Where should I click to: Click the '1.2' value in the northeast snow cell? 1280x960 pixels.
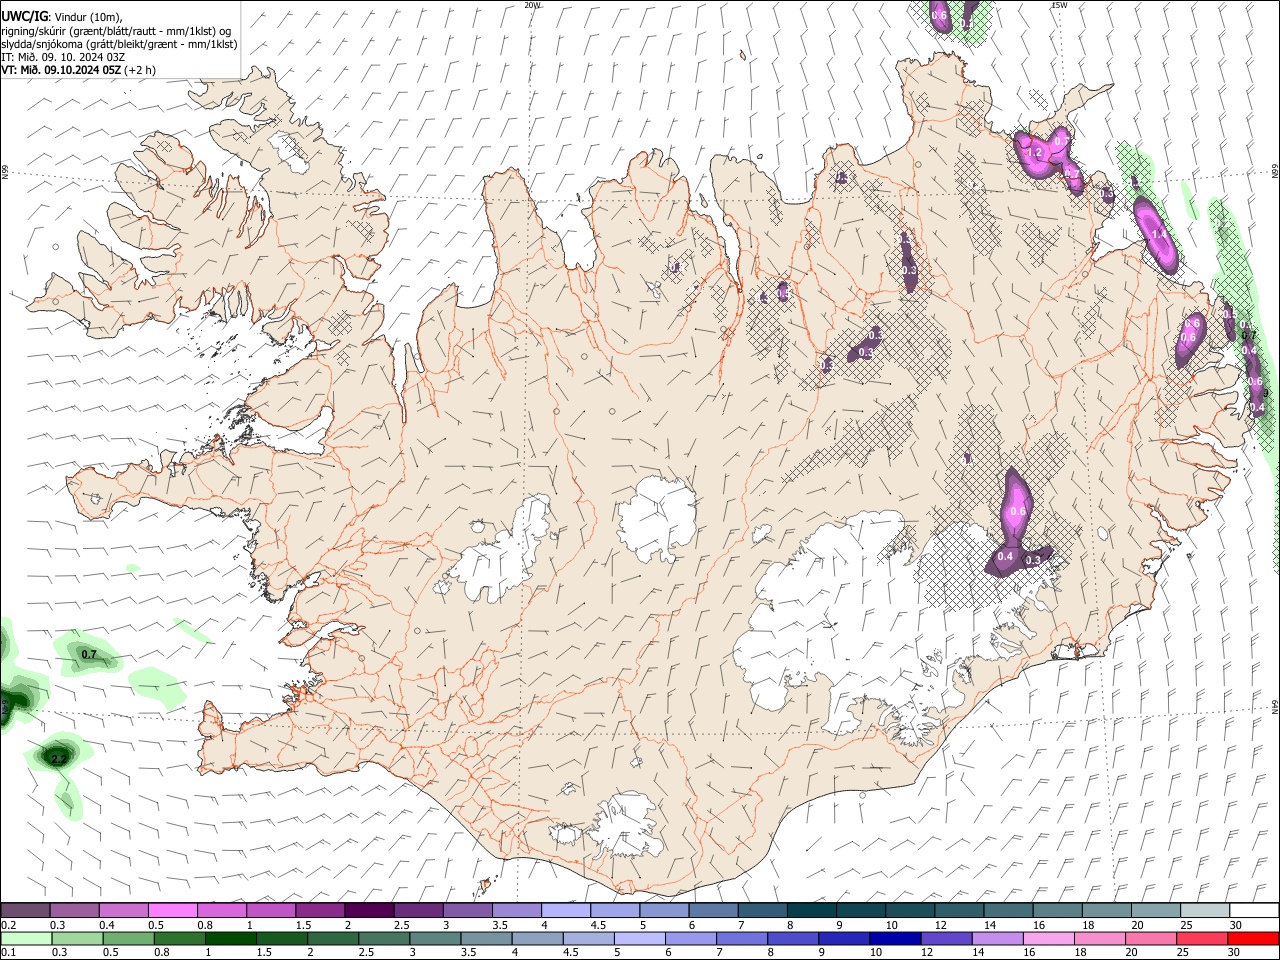[1035, 153]
